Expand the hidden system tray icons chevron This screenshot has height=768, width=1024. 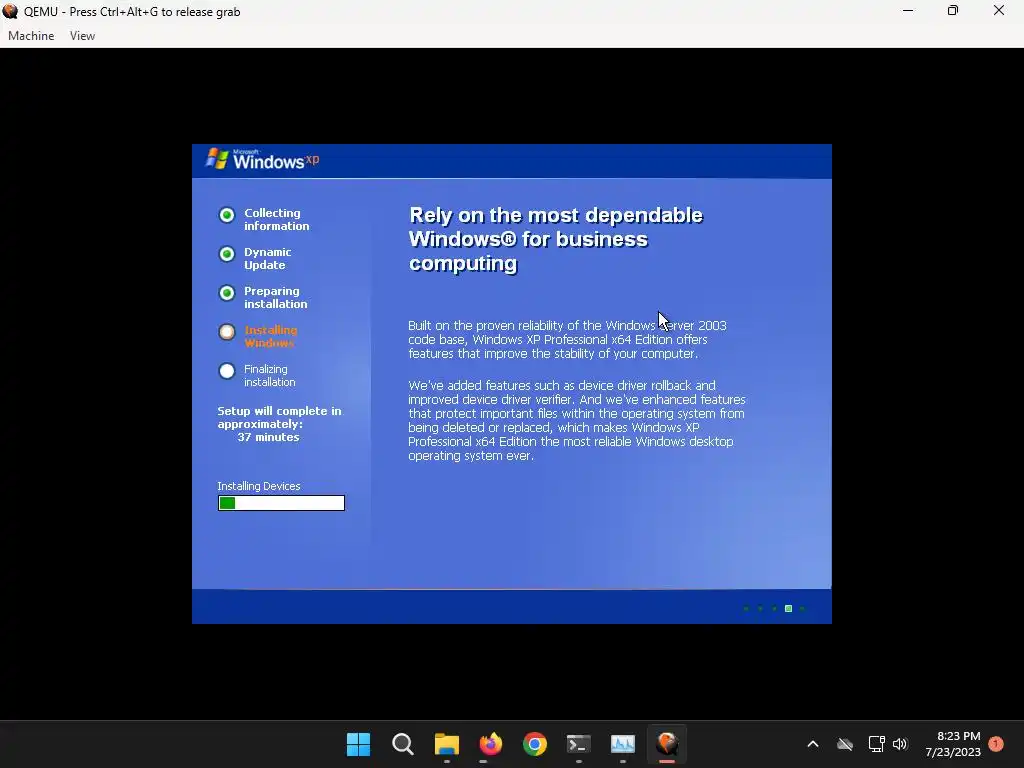coord(813,744)
